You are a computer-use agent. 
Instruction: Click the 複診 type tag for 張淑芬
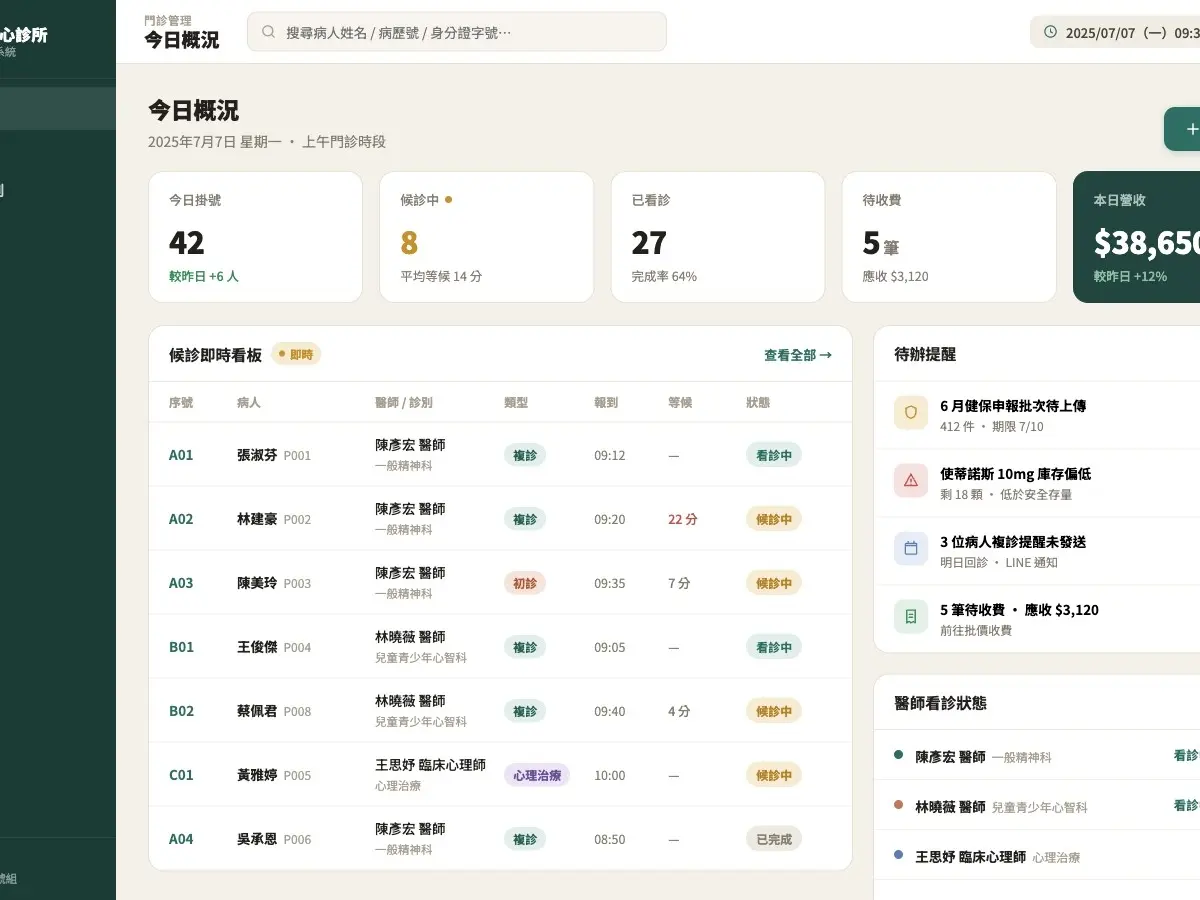click(x=525, y=455)
